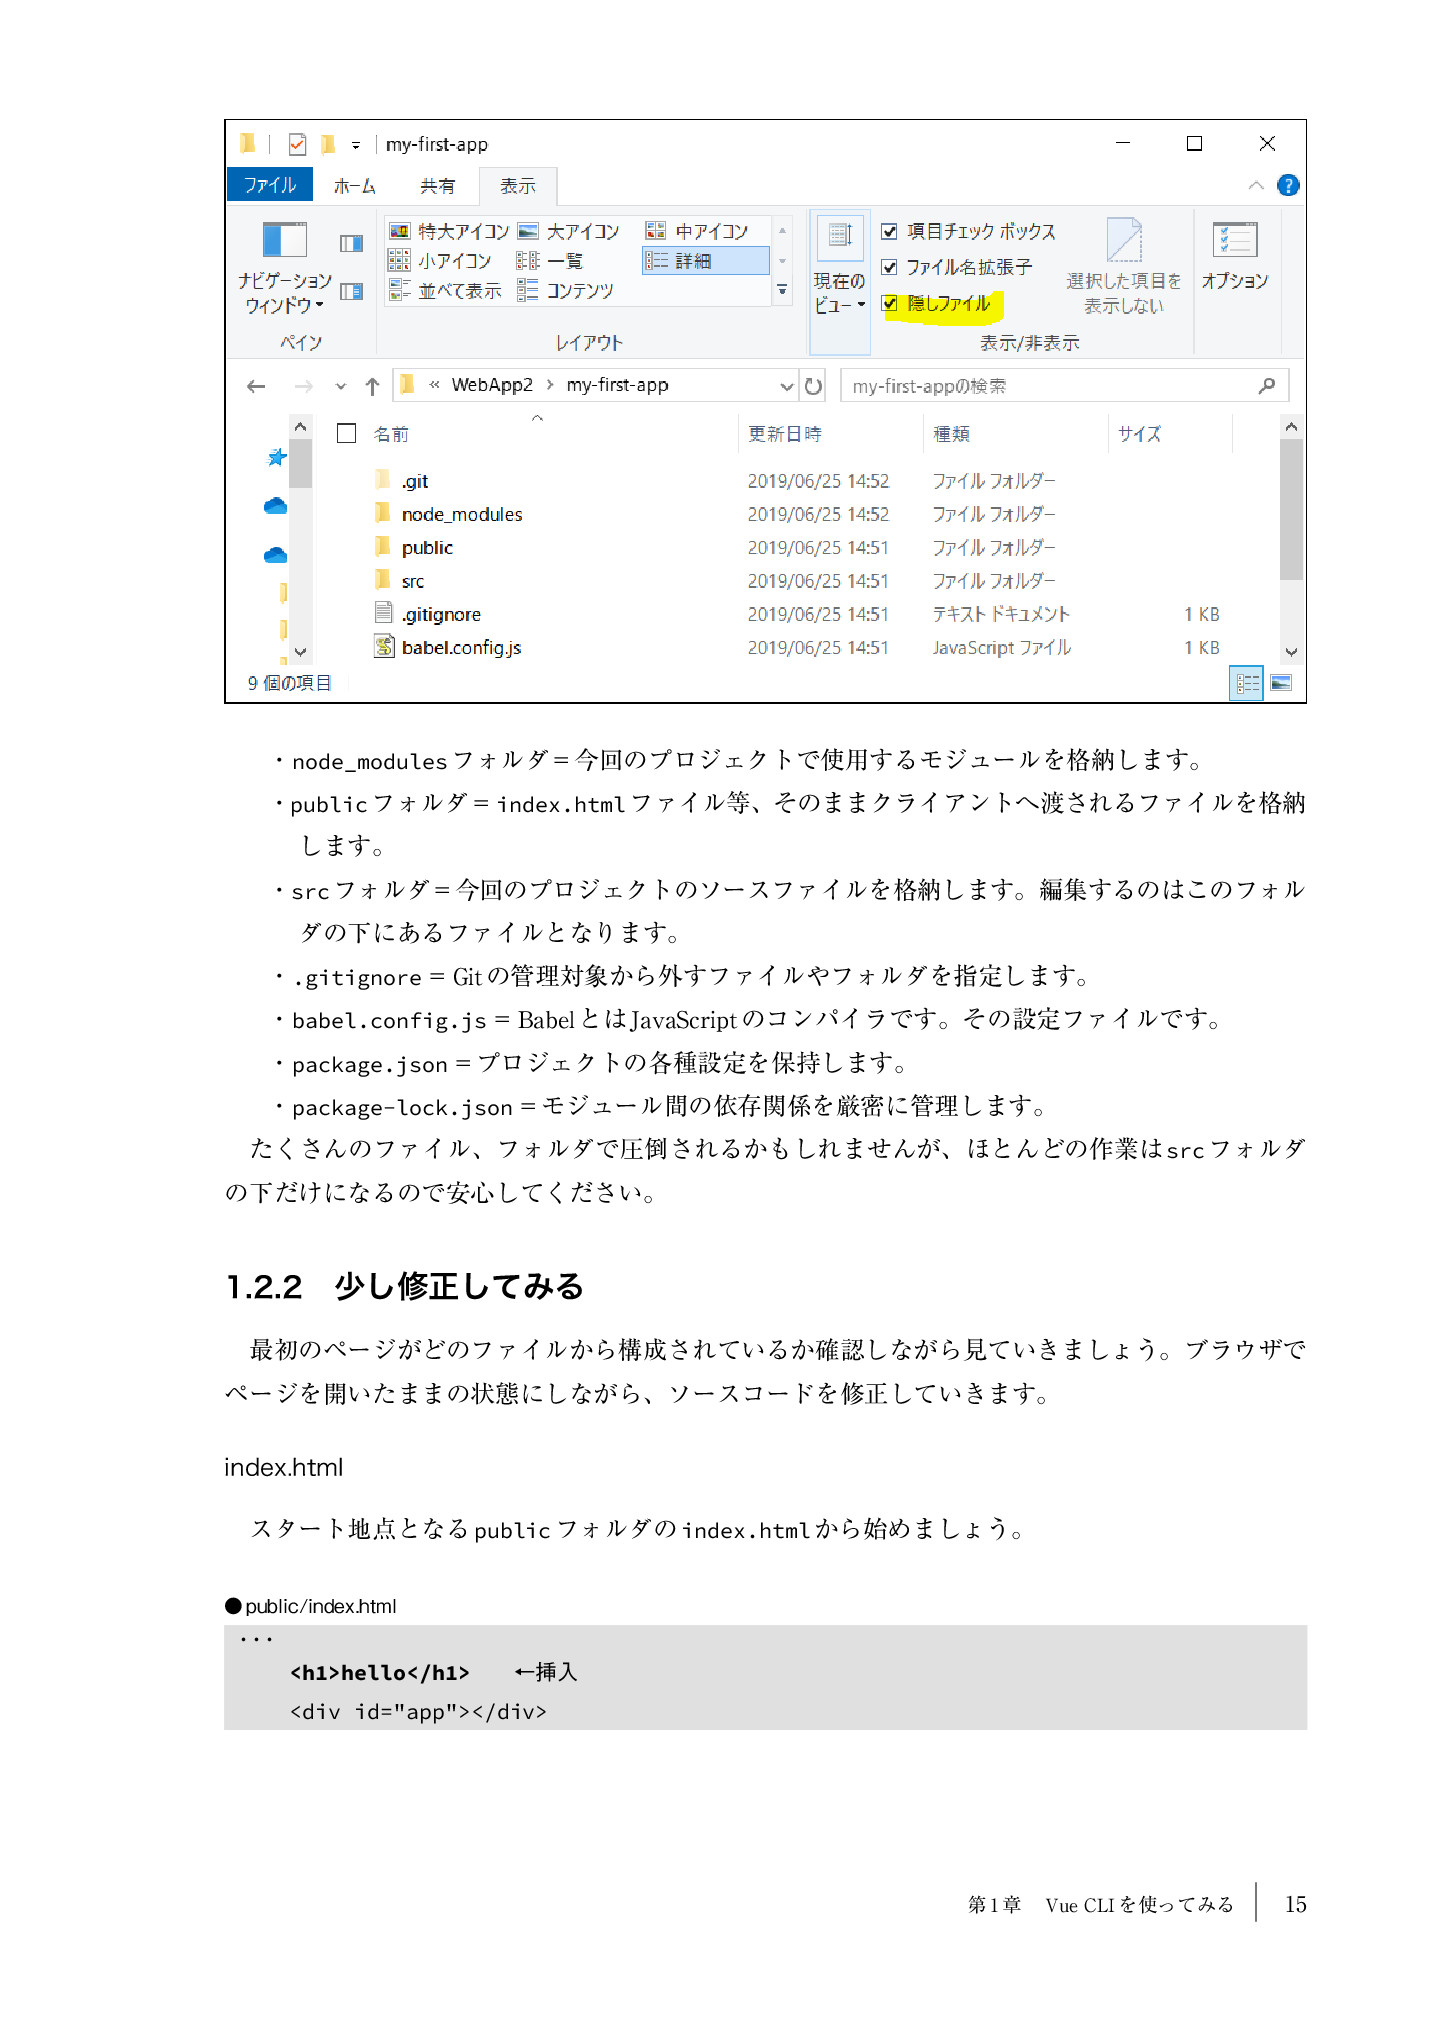Click Quick access star in navigation pane
This screenshot has height=2024, width=1433.
click(x=277, y=457)
